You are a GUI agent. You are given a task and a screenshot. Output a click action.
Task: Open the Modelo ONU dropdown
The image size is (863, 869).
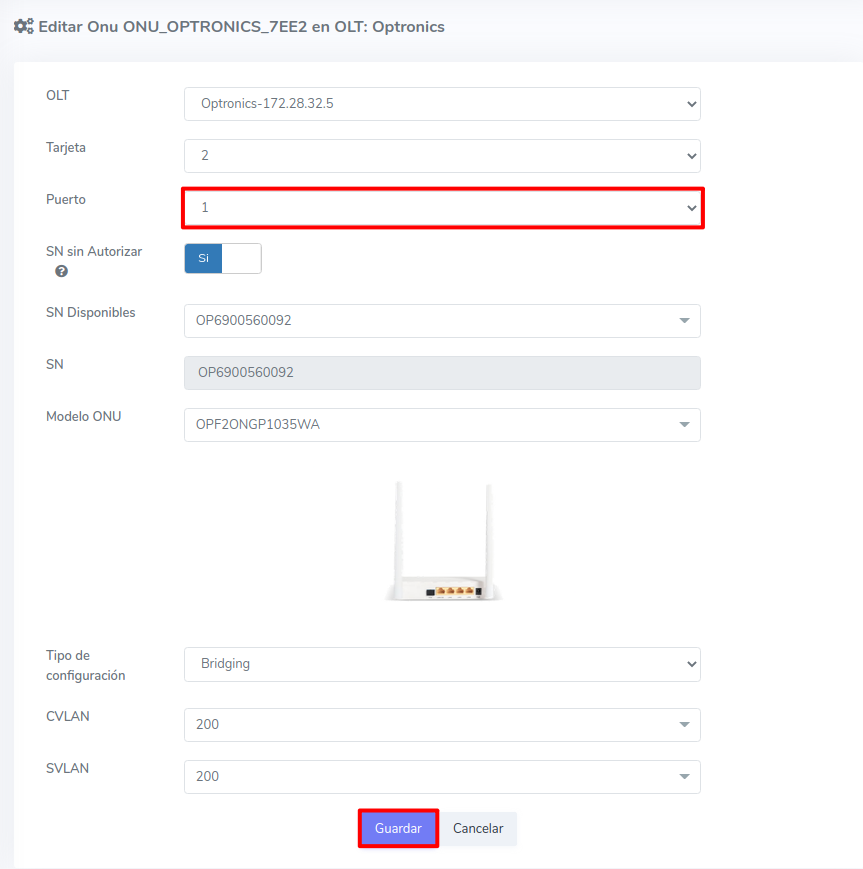coord(442,425)
